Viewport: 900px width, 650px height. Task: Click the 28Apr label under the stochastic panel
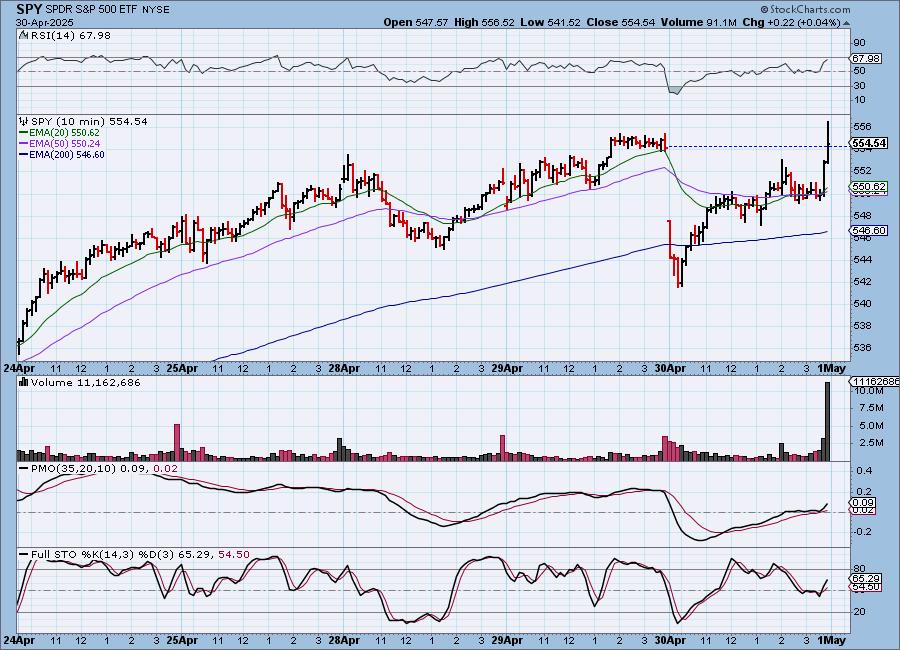tap(344, 640)
